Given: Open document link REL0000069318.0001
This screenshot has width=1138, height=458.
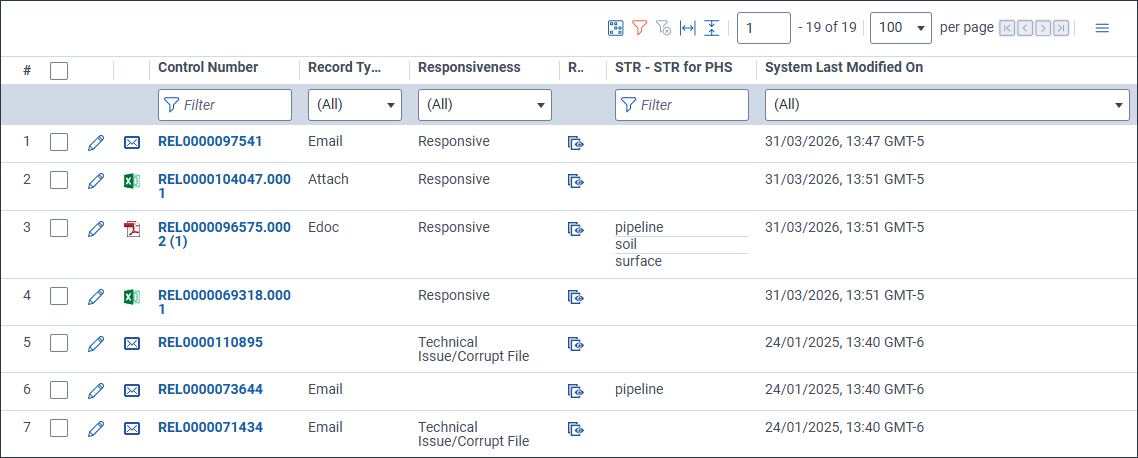Looking at the screenshot, I should tap(224, 303).
